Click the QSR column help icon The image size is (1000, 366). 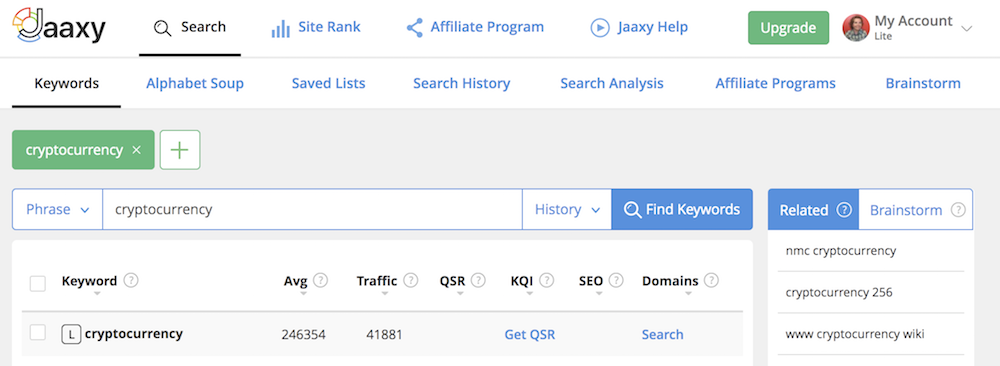tap(478, 281)
